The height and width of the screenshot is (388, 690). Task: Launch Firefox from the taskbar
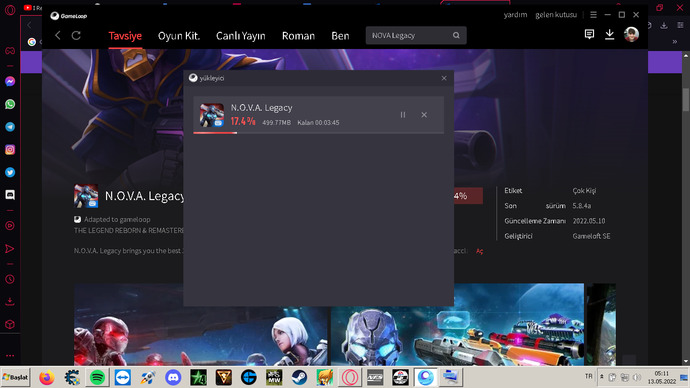[x=47, y=377]
